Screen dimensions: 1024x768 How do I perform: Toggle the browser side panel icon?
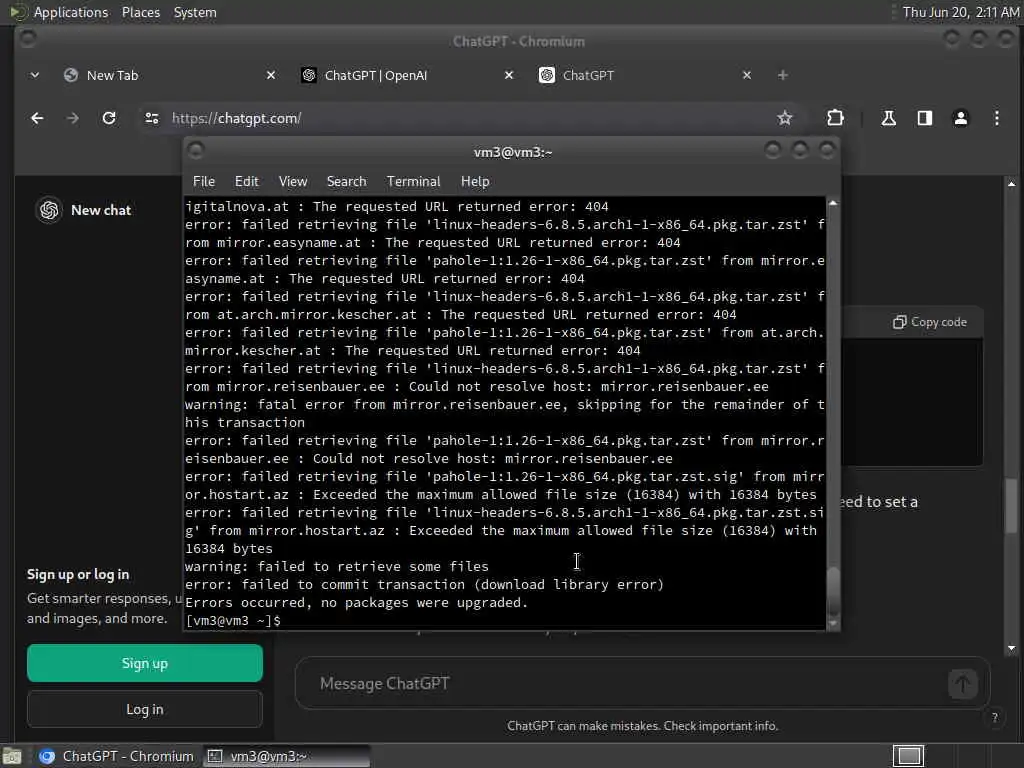tap(925, 118)
